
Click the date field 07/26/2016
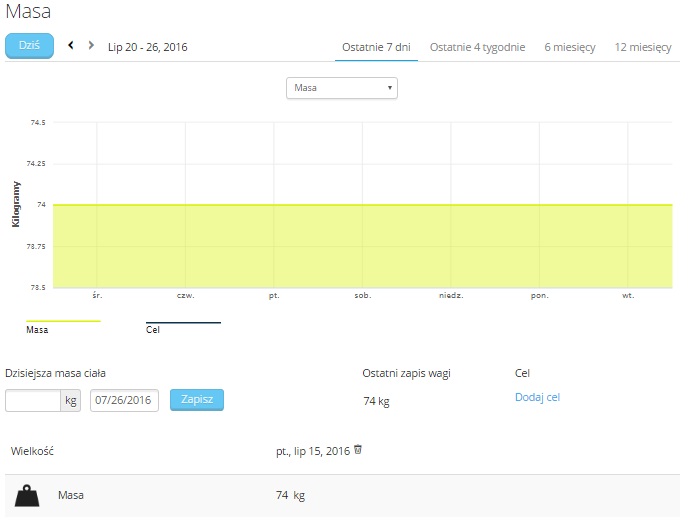pos(124,400)
